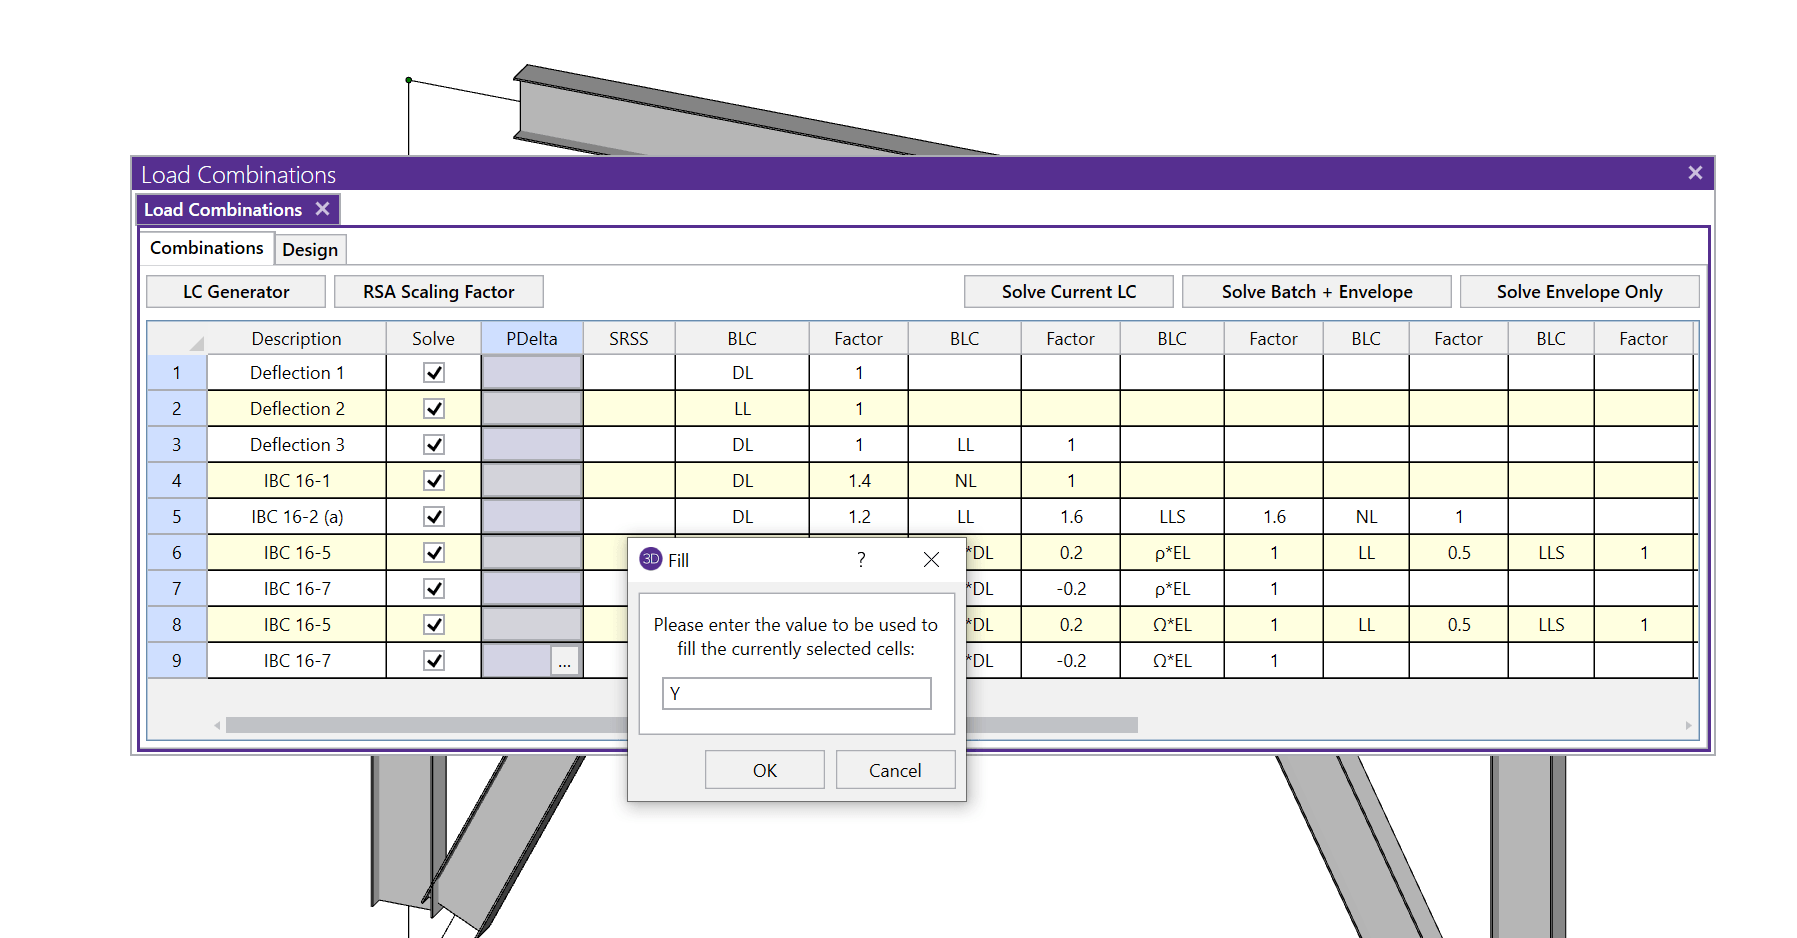
Task: Open the LC Generator
Action: [235, 291]
